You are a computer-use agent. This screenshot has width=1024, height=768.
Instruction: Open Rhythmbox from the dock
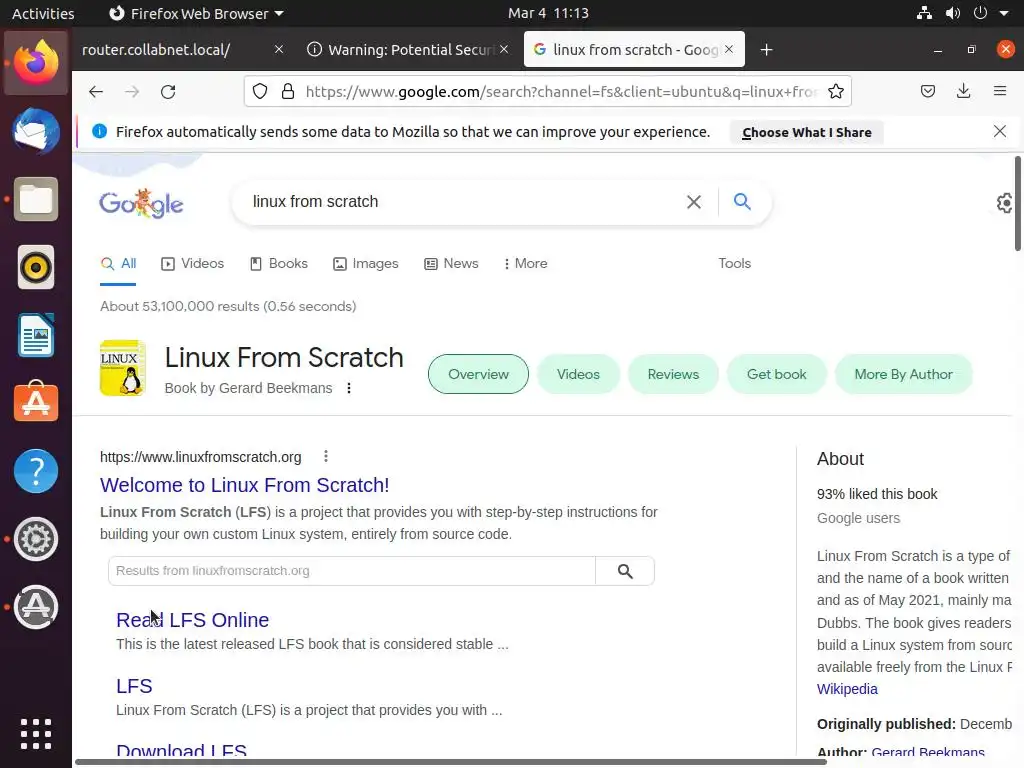click(36, 267)
